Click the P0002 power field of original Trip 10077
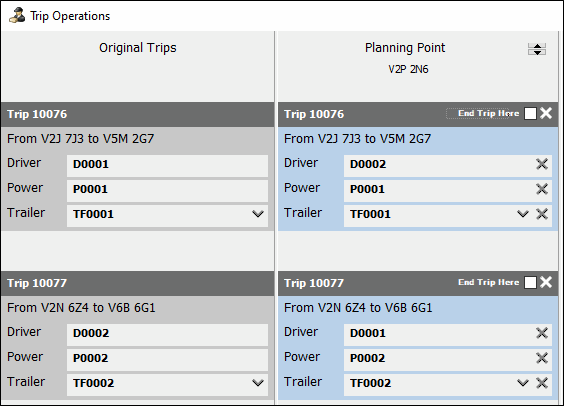564x406 pixels. tap(167, 359)
